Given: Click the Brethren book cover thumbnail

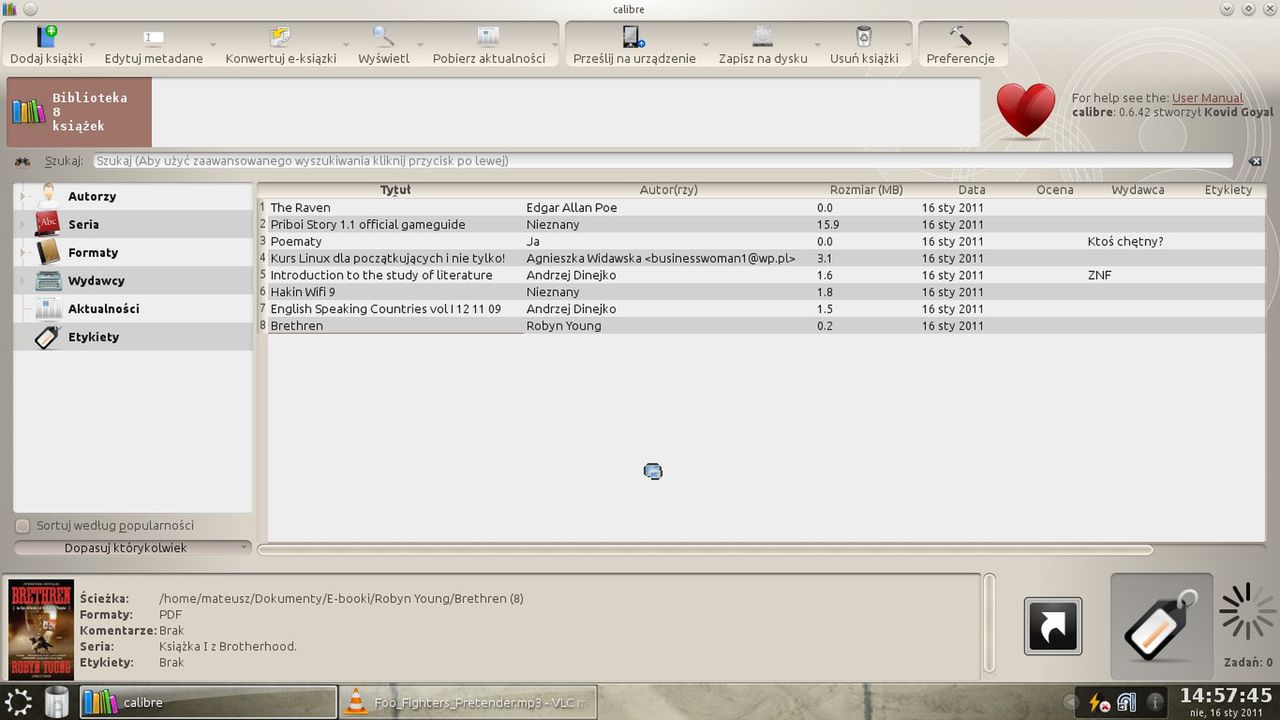Looking at the screenshot, I should tap(41, 630).
